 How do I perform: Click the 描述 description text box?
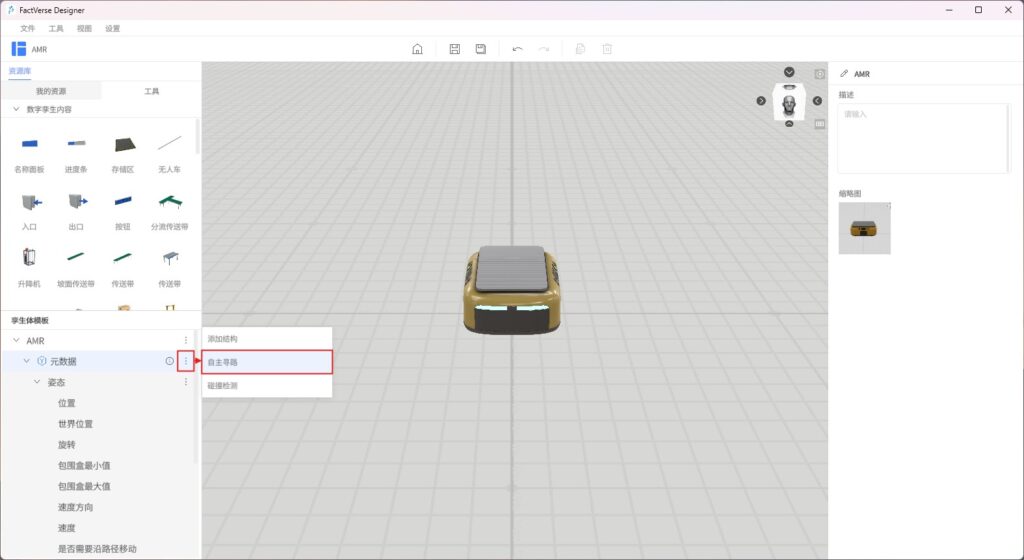click(x=922, y=138)
